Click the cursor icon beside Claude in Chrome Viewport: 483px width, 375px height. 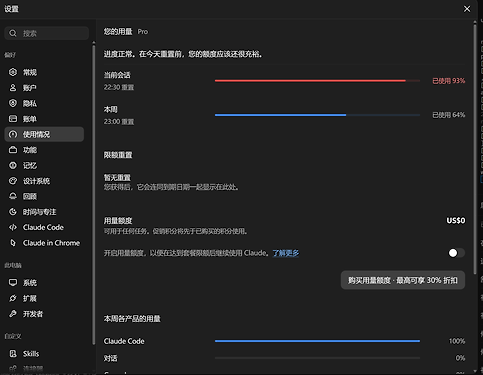tap(13, 243)
